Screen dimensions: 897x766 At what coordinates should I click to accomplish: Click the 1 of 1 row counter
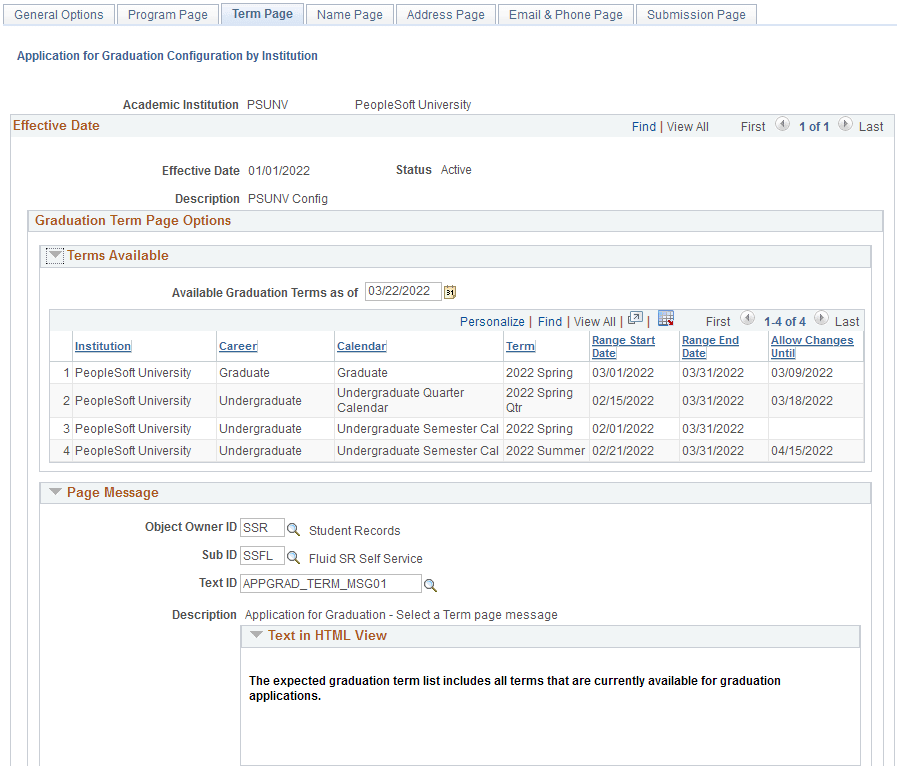click(813, 126)
